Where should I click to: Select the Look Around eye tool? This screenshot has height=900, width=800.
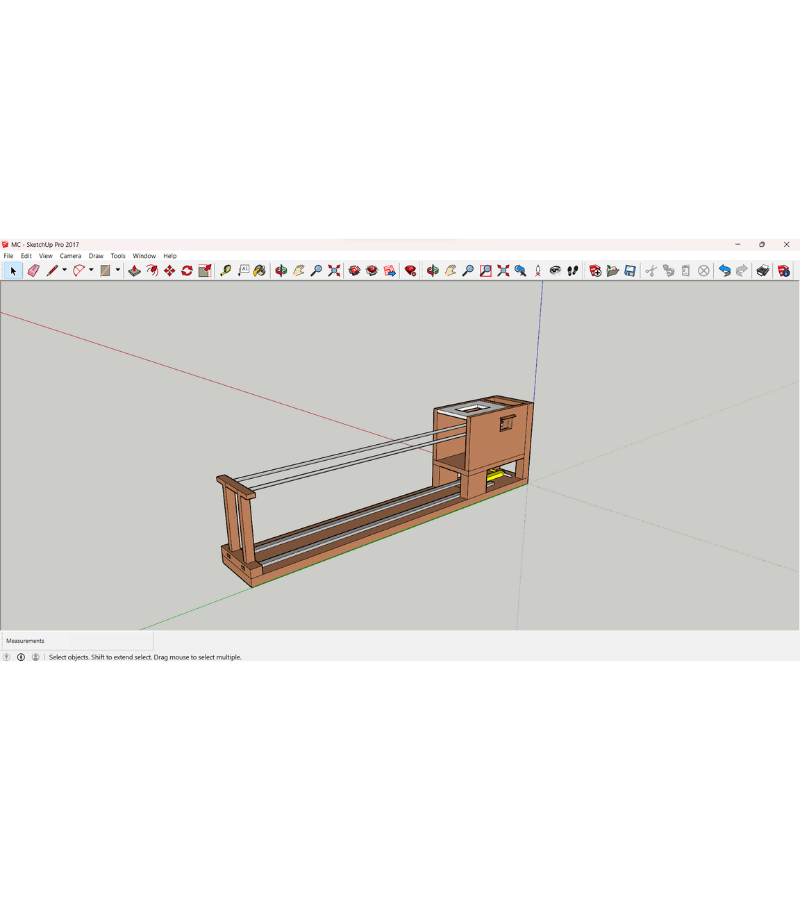pyautogui.click(x=555, y=271)
